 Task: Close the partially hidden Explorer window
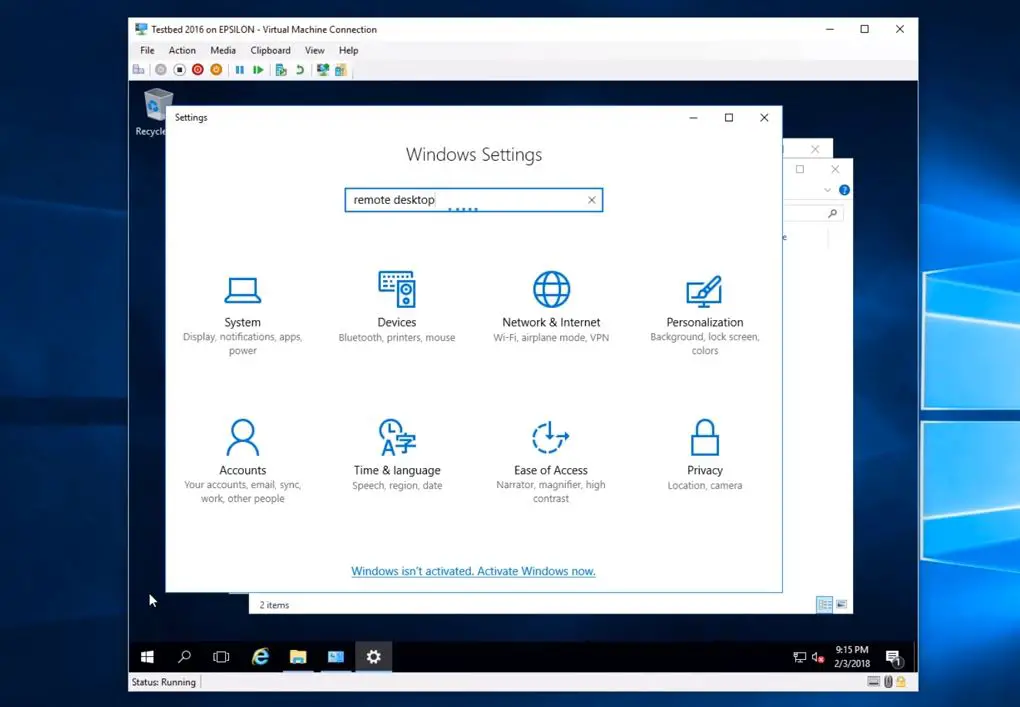pyautogui.click(x=835, y=169)
